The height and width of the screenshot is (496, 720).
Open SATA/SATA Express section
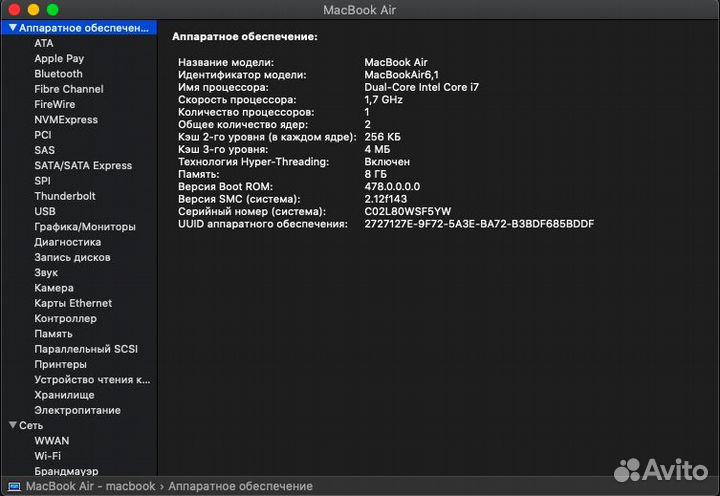point(83,165)
